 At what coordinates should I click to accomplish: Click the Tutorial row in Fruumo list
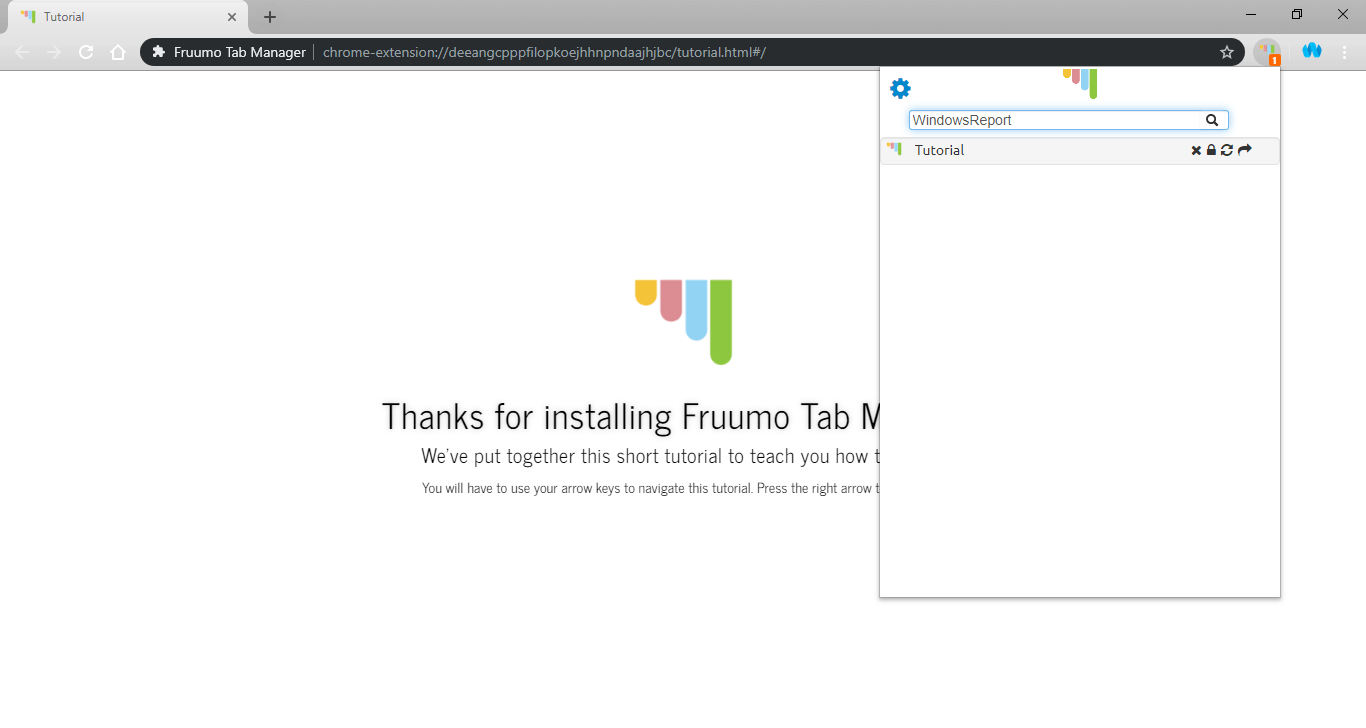click(1080, 150)
